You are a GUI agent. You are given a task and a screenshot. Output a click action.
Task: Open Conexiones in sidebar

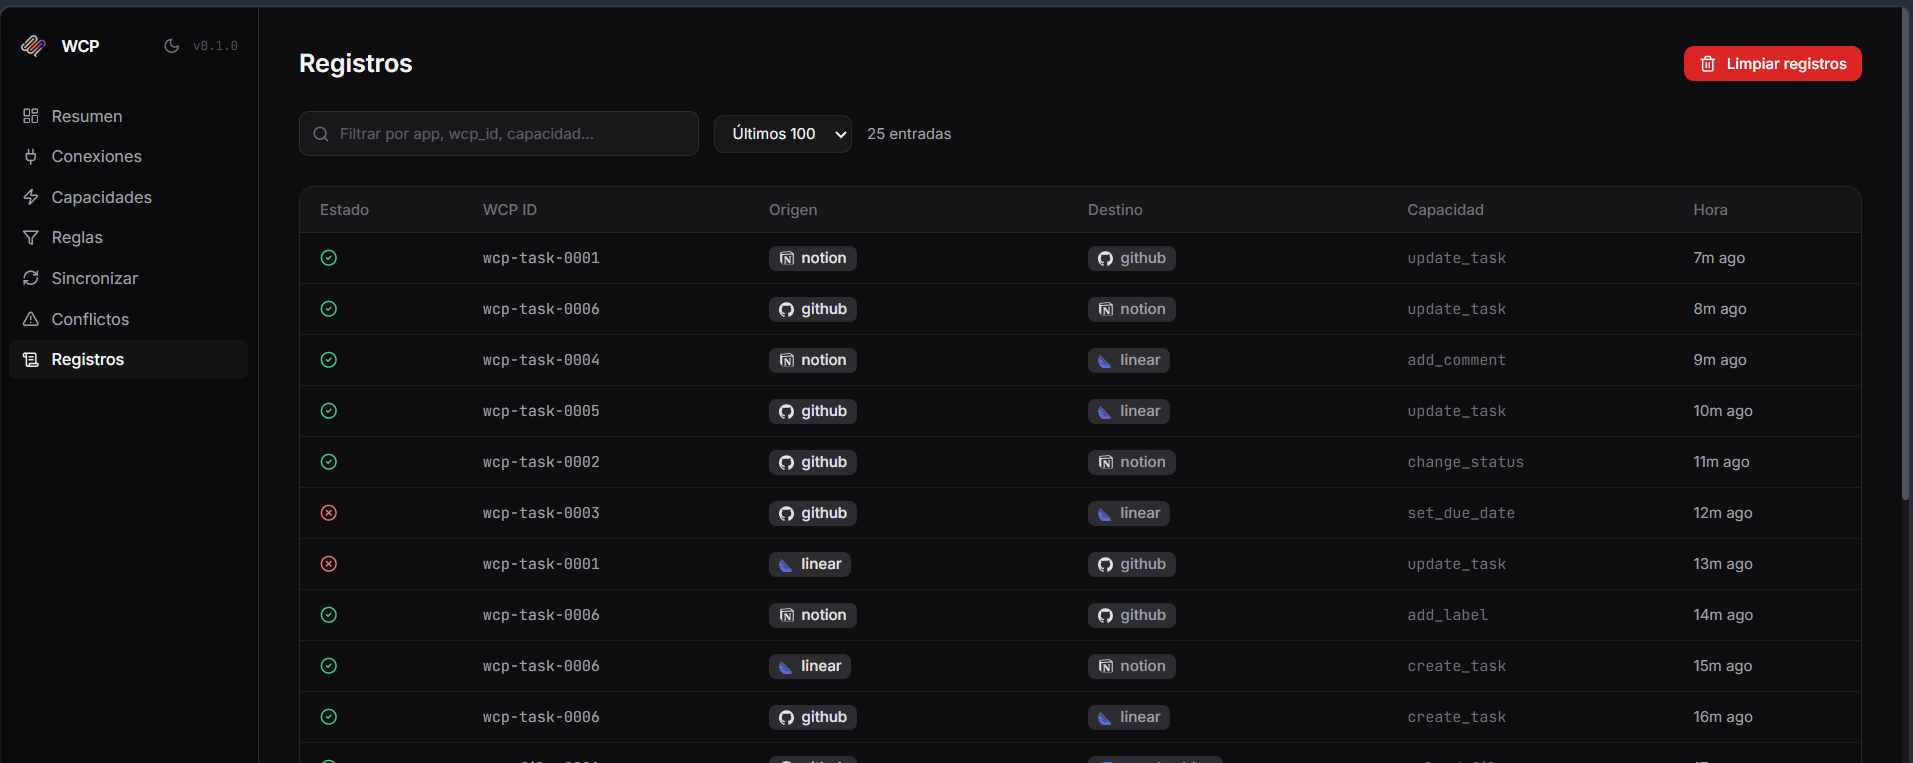[x=128, y=156]
